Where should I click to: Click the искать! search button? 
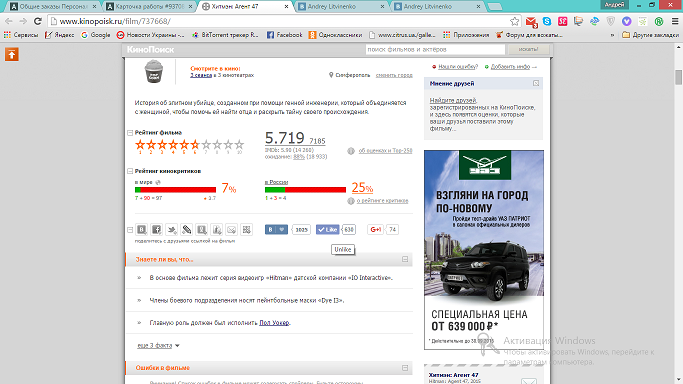pos(528,50)
